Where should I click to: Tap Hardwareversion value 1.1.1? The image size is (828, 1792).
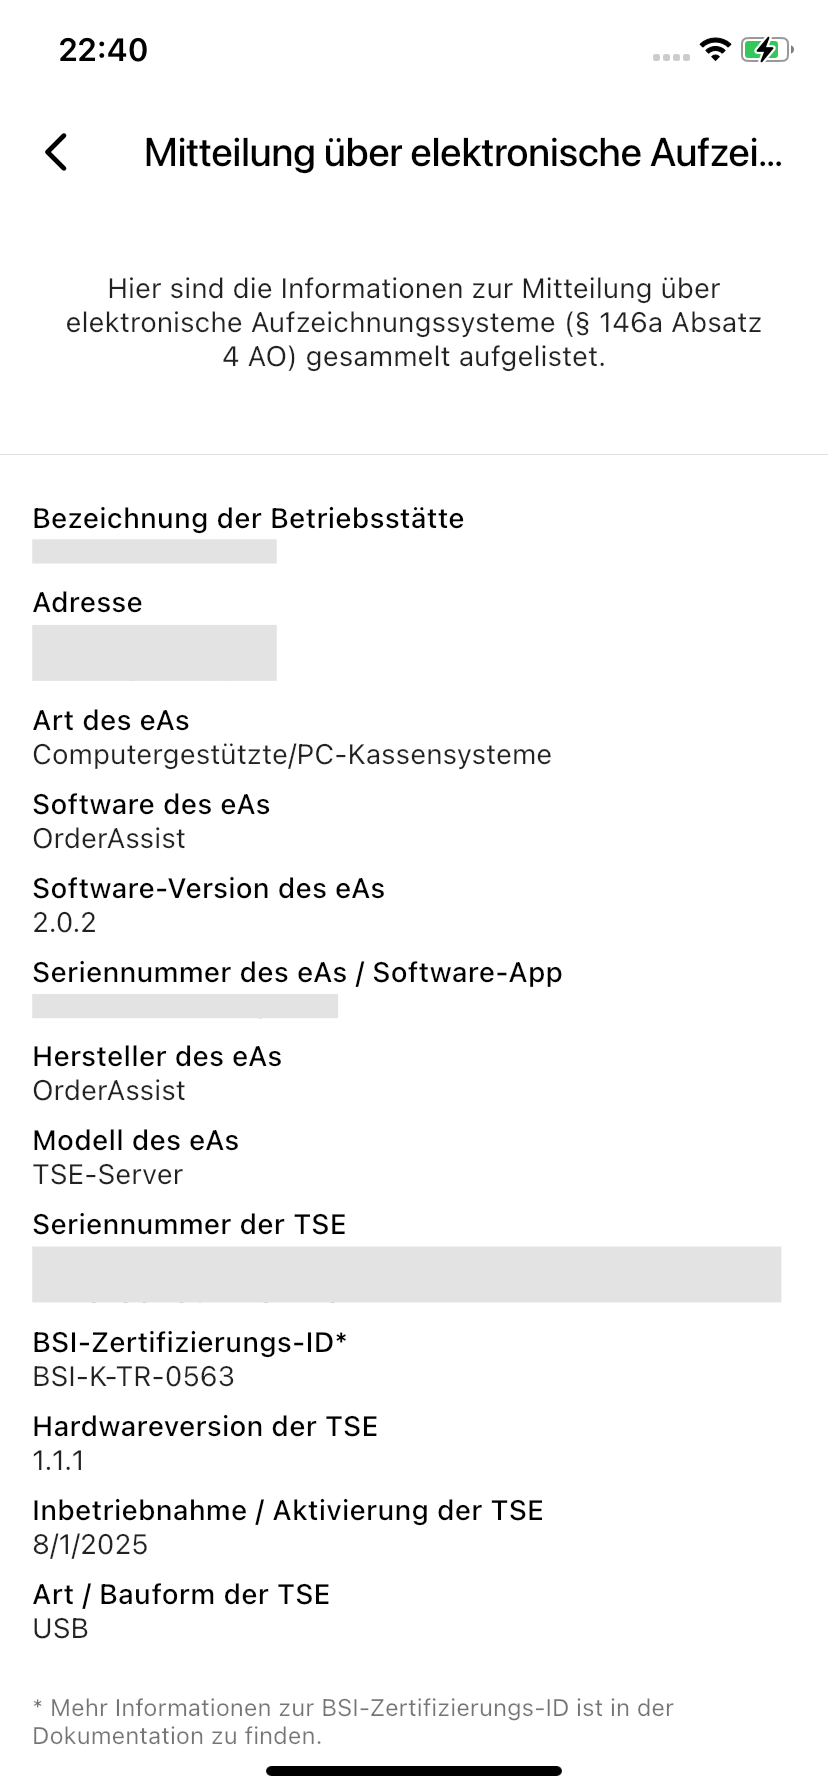(x=59, y=1460)
